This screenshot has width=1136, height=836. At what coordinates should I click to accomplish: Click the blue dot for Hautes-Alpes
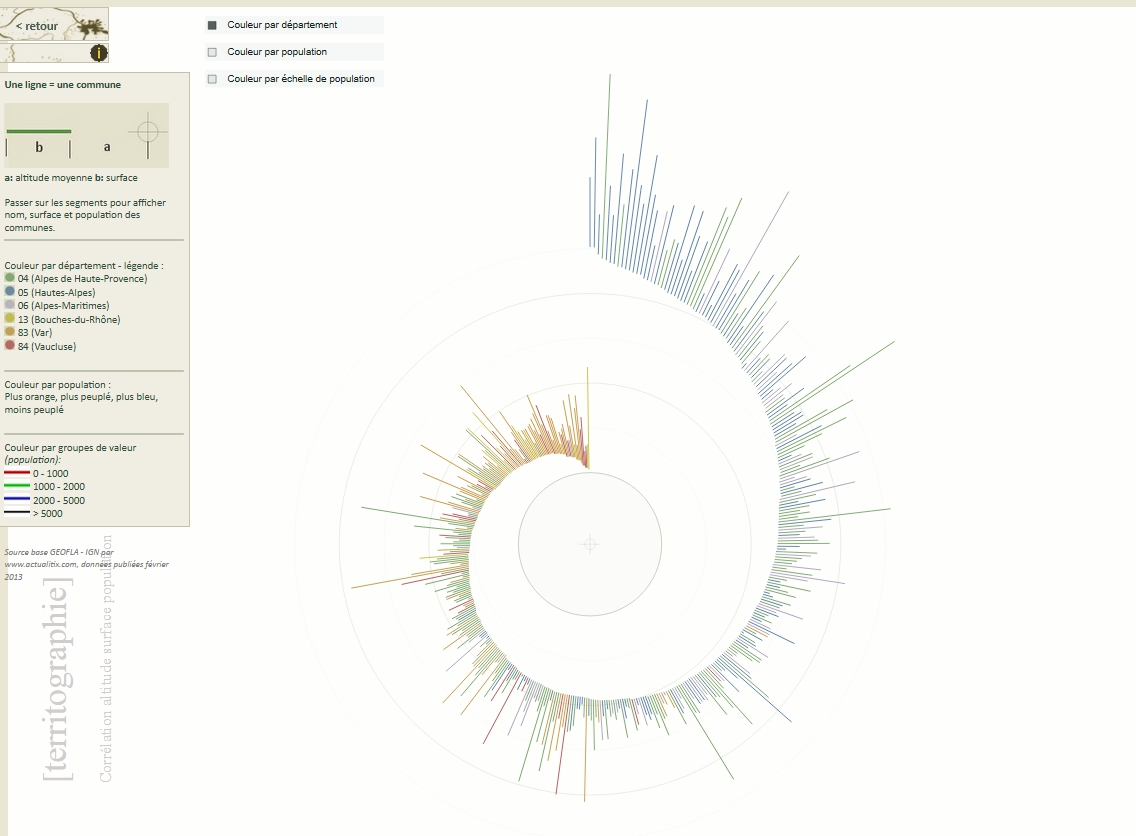tap(9, 291)
